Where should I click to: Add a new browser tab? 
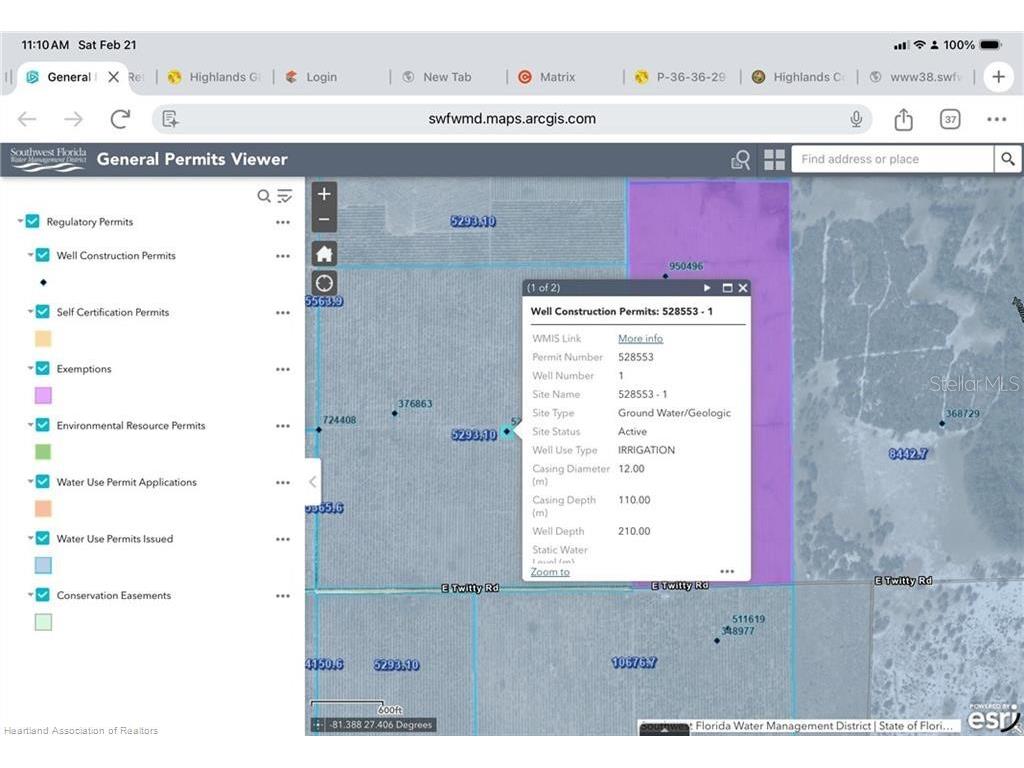999,76
